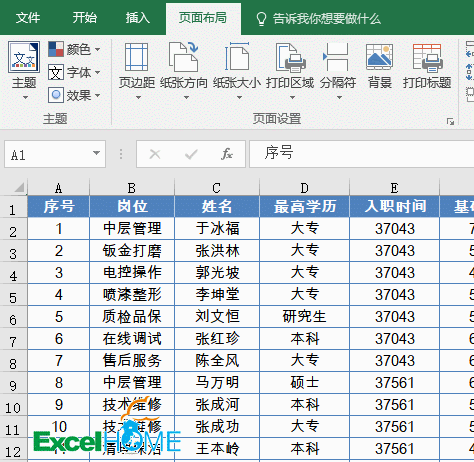Select column D header
This screenshot has width=474, height=462.
tap(304, 188)
